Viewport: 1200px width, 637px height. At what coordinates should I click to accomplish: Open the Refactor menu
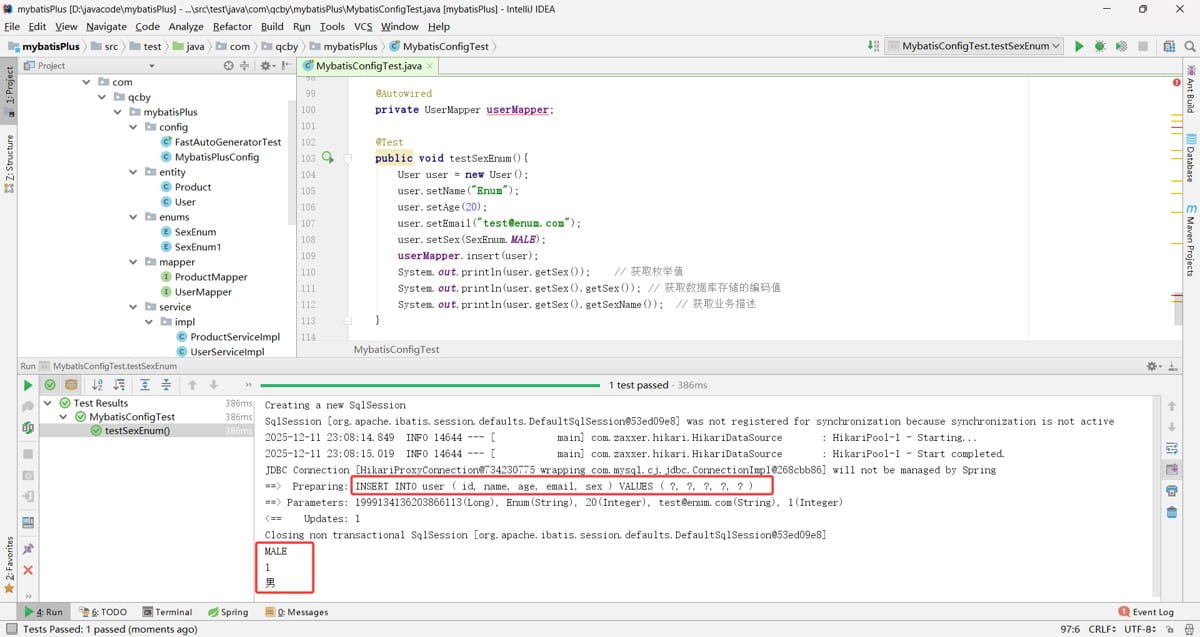232,27
